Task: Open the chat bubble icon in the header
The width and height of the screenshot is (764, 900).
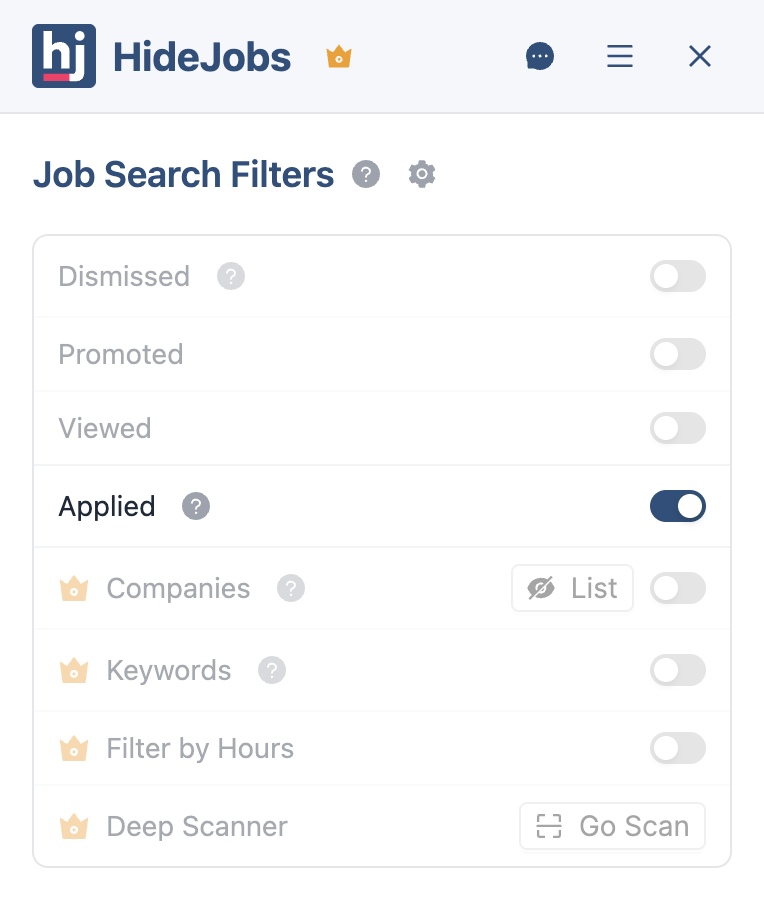Action: point(540,56)
